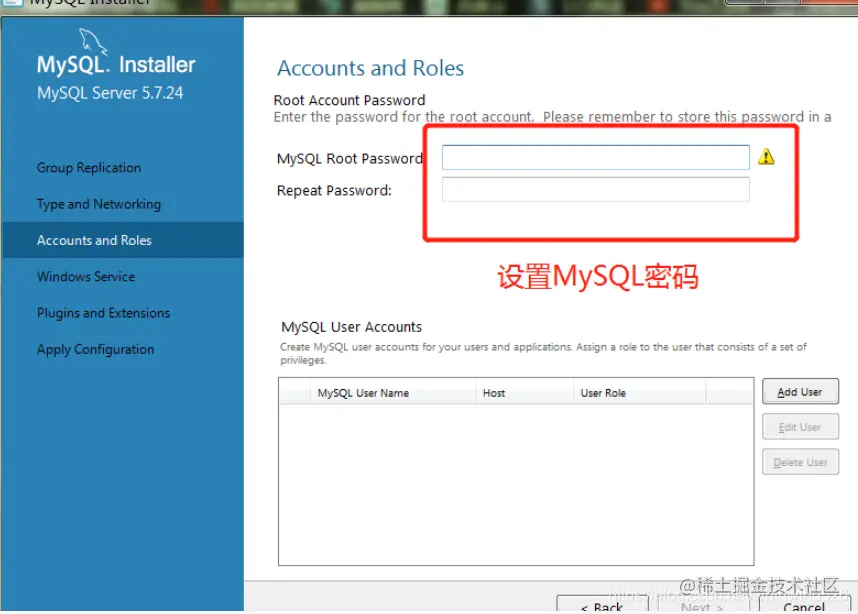Viewport: 858px width, 614px height.
Task: Open the Plugins and Extensions step
Action: pyautogui.click(x=103, y=313)
